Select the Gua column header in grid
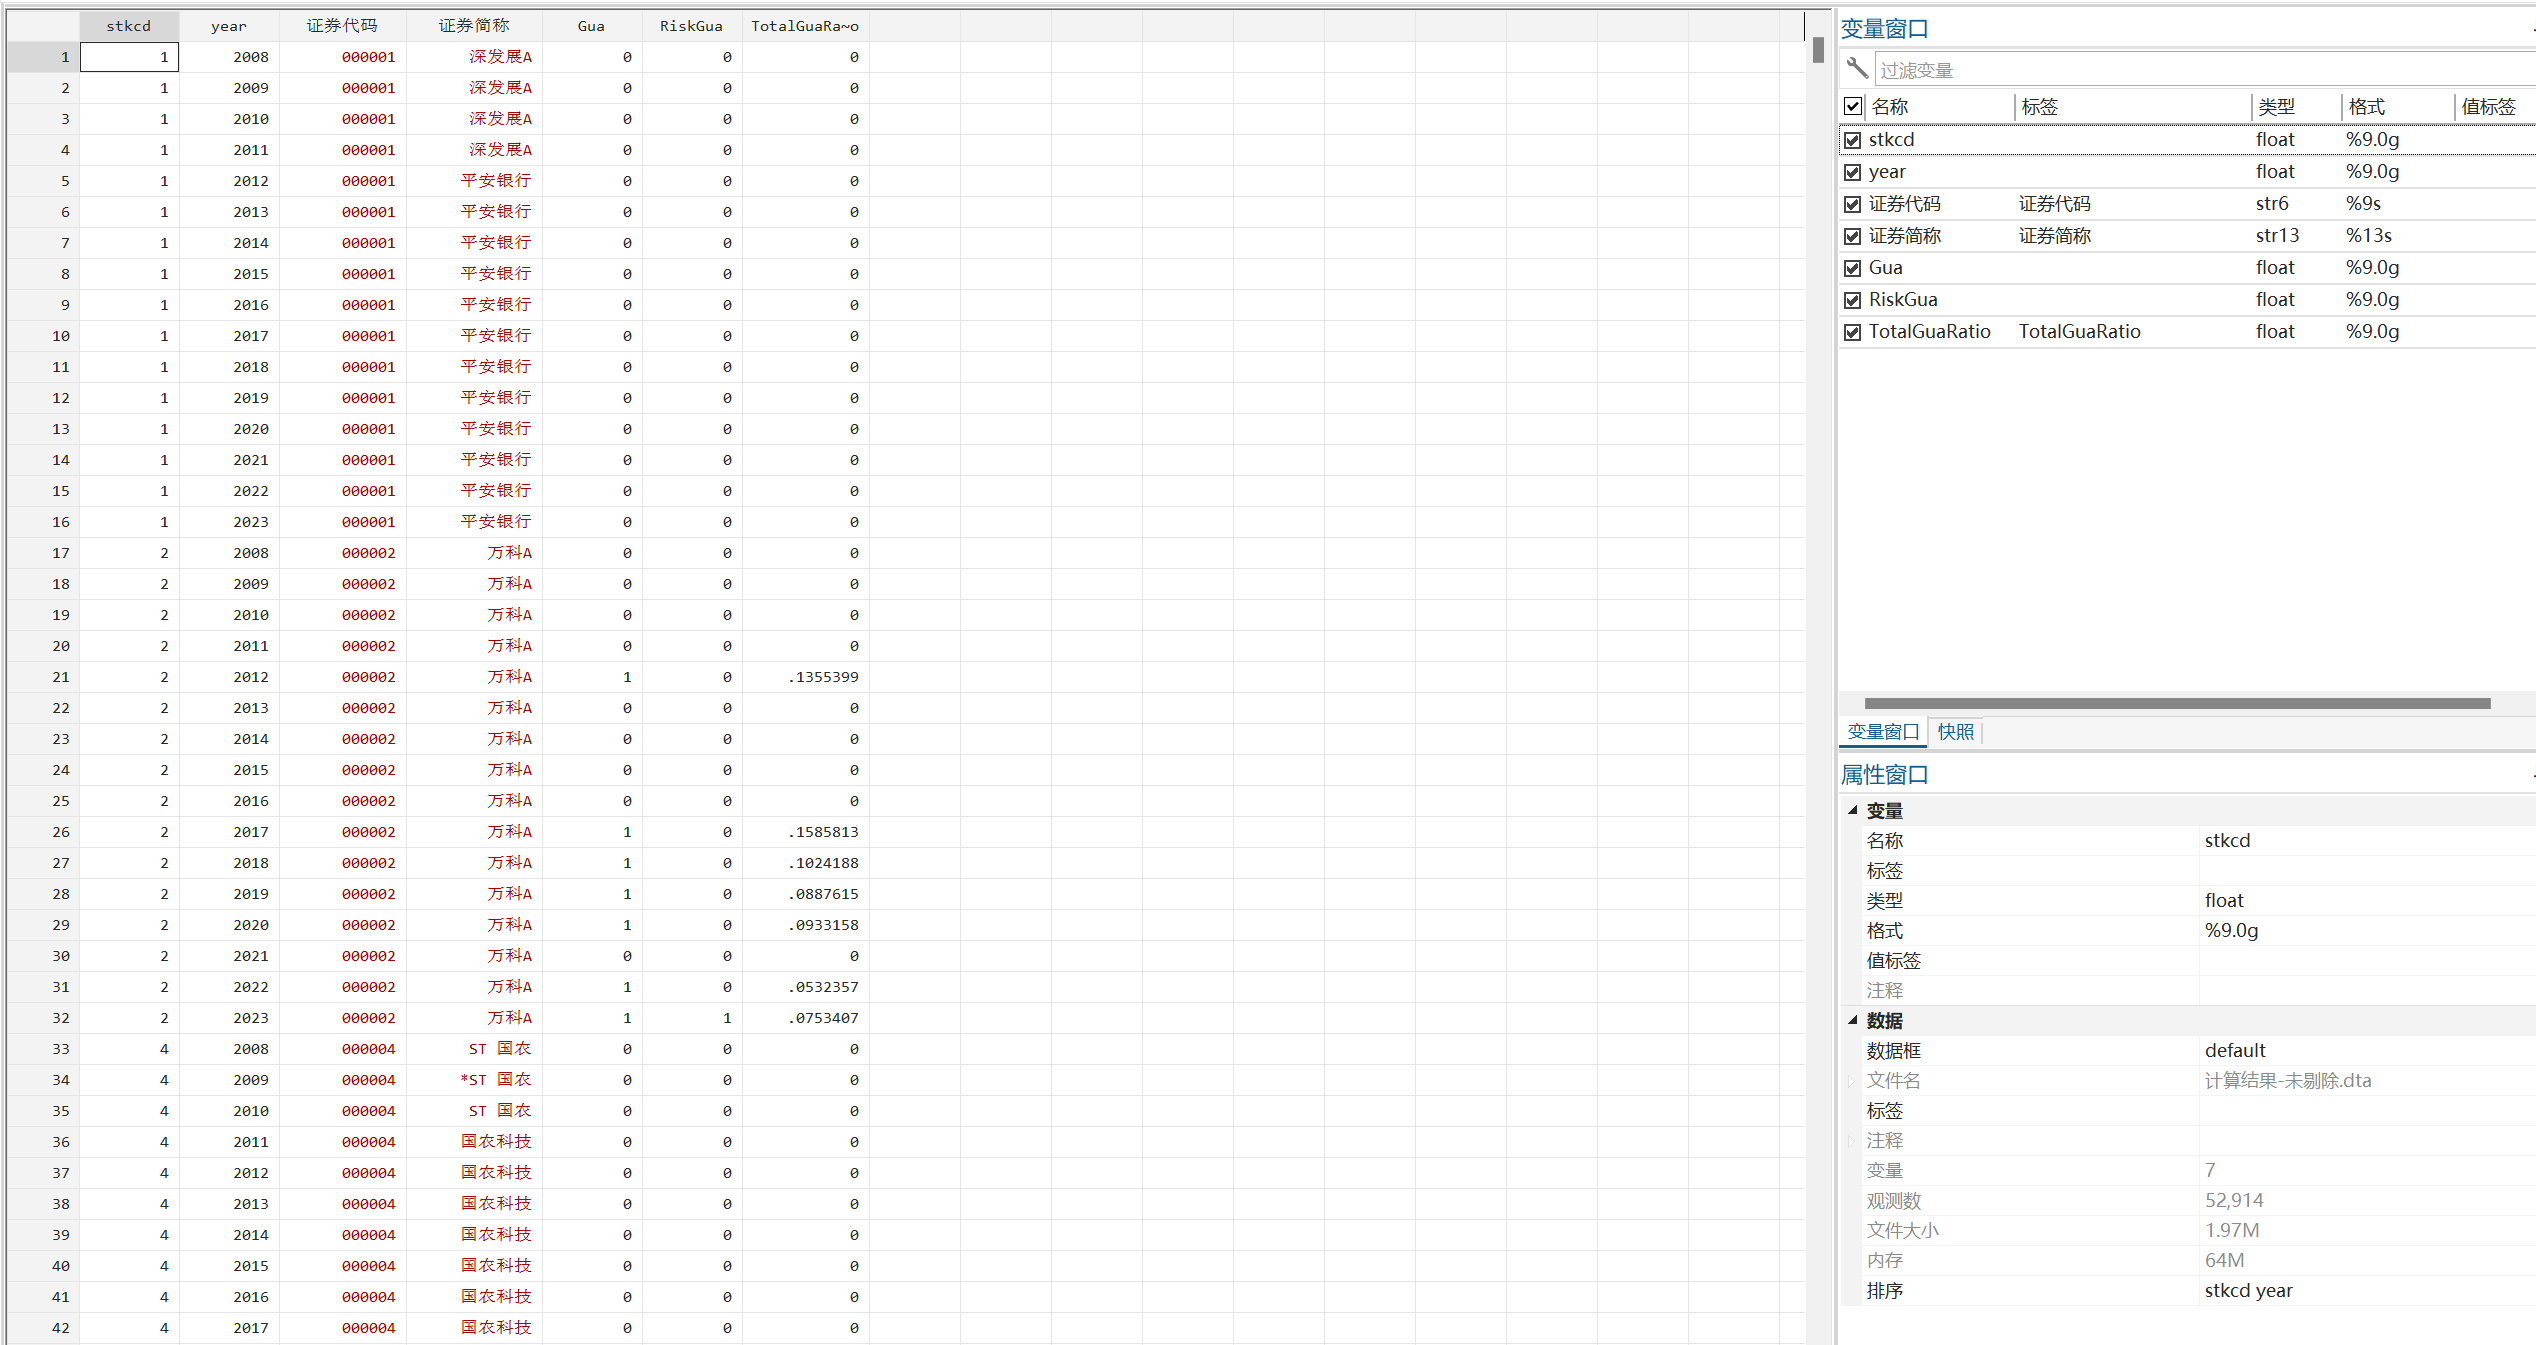The image size is (2536, 1345). pyautogui.click(x=591, y=26)
